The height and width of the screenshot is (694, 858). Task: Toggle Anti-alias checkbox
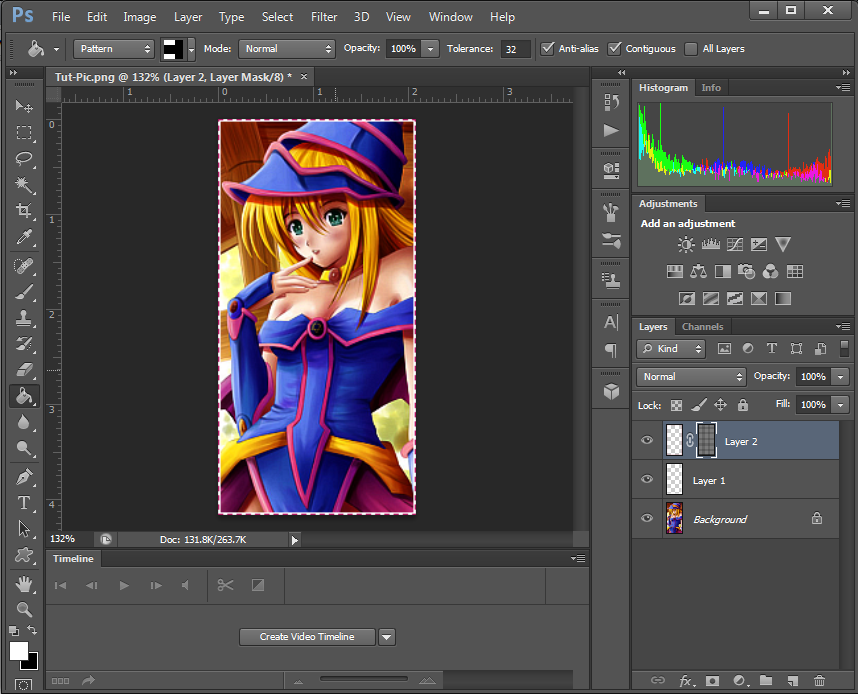click(547, 49)
